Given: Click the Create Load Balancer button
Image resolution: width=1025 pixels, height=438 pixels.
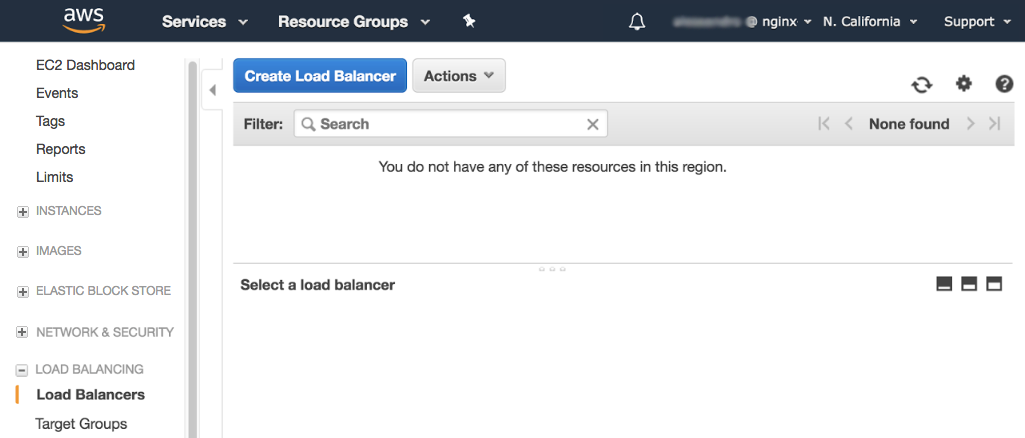Looking at the screenshot, I should click(320, 76).
